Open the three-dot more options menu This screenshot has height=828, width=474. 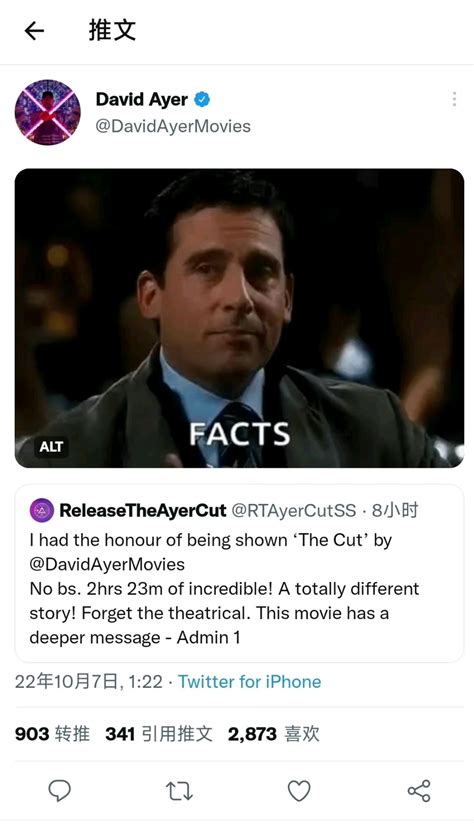pyautogui.click(x=454, y=99)
